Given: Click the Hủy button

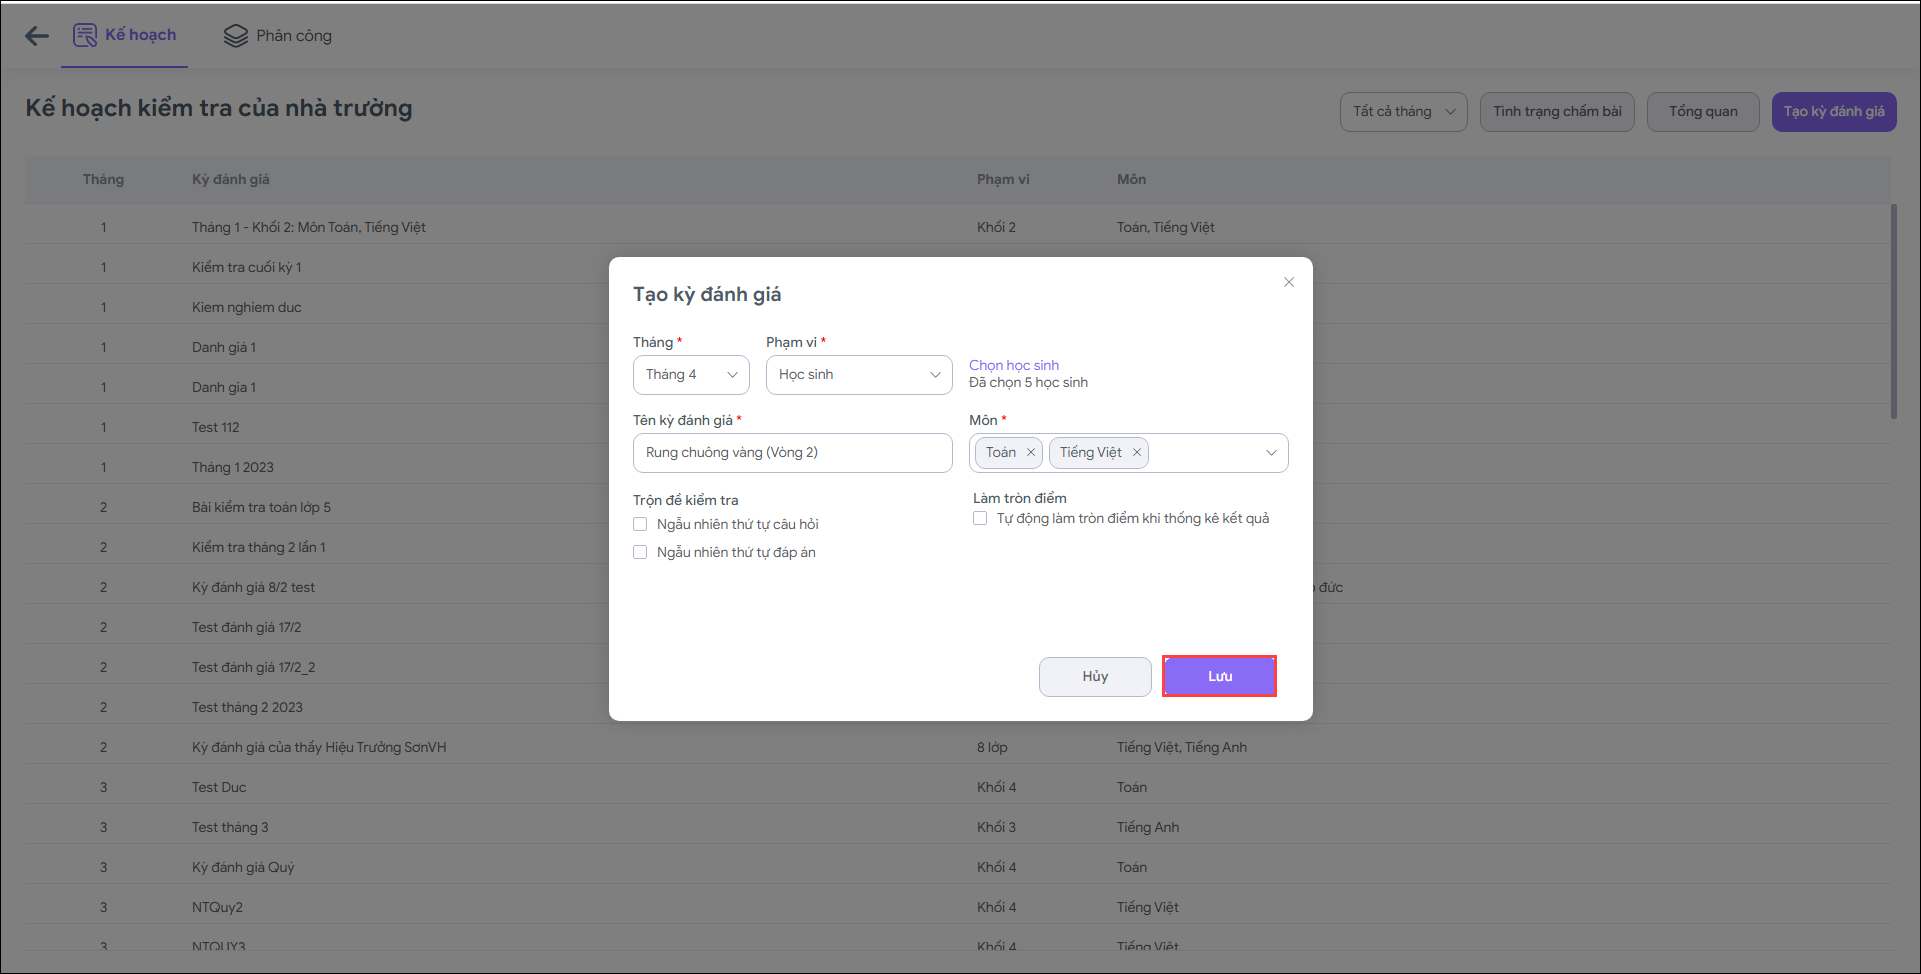Looking at the screenshot, I should (1095, 676).
